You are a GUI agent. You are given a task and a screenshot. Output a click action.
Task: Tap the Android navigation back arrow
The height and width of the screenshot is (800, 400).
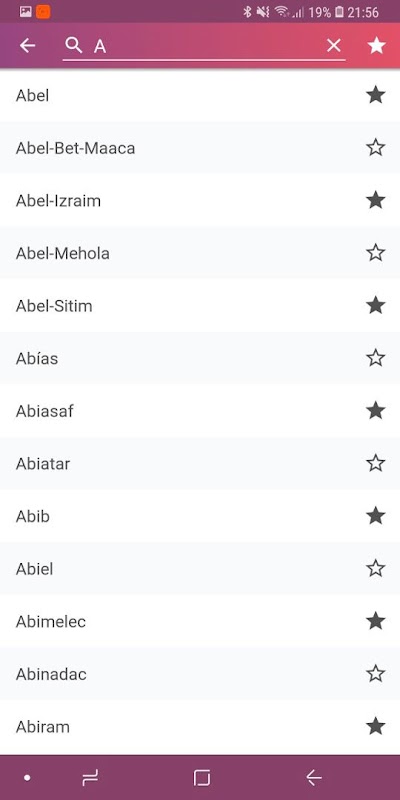[x=314, y=778]
